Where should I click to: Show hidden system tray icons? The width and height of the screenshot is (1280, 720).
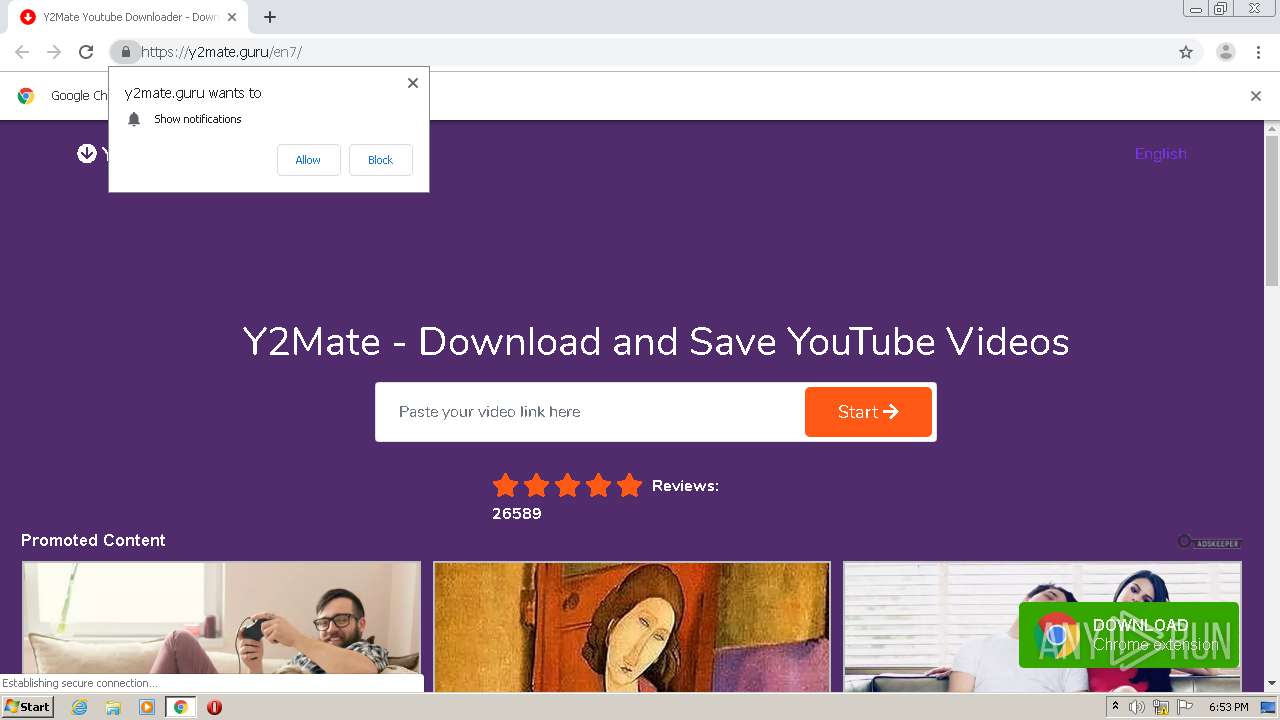1115,707
